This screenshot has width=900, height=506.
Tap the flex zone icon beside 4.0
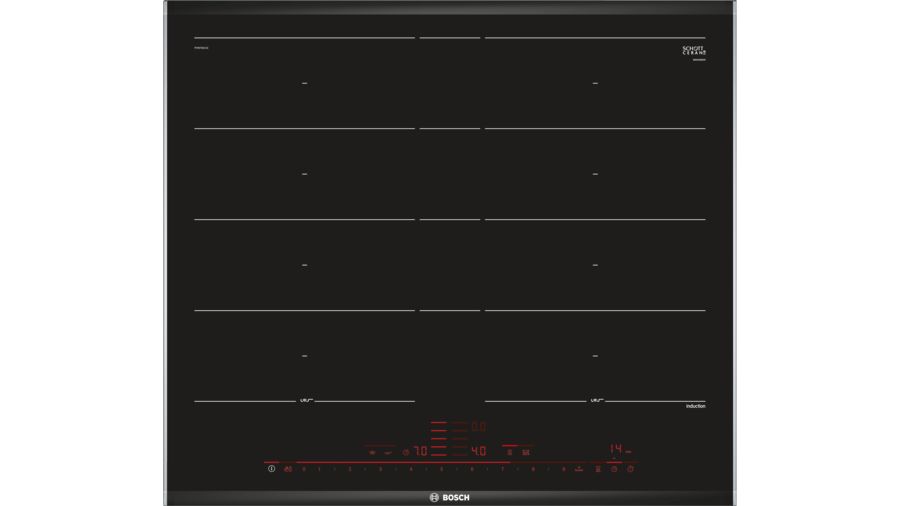(509, 451)
